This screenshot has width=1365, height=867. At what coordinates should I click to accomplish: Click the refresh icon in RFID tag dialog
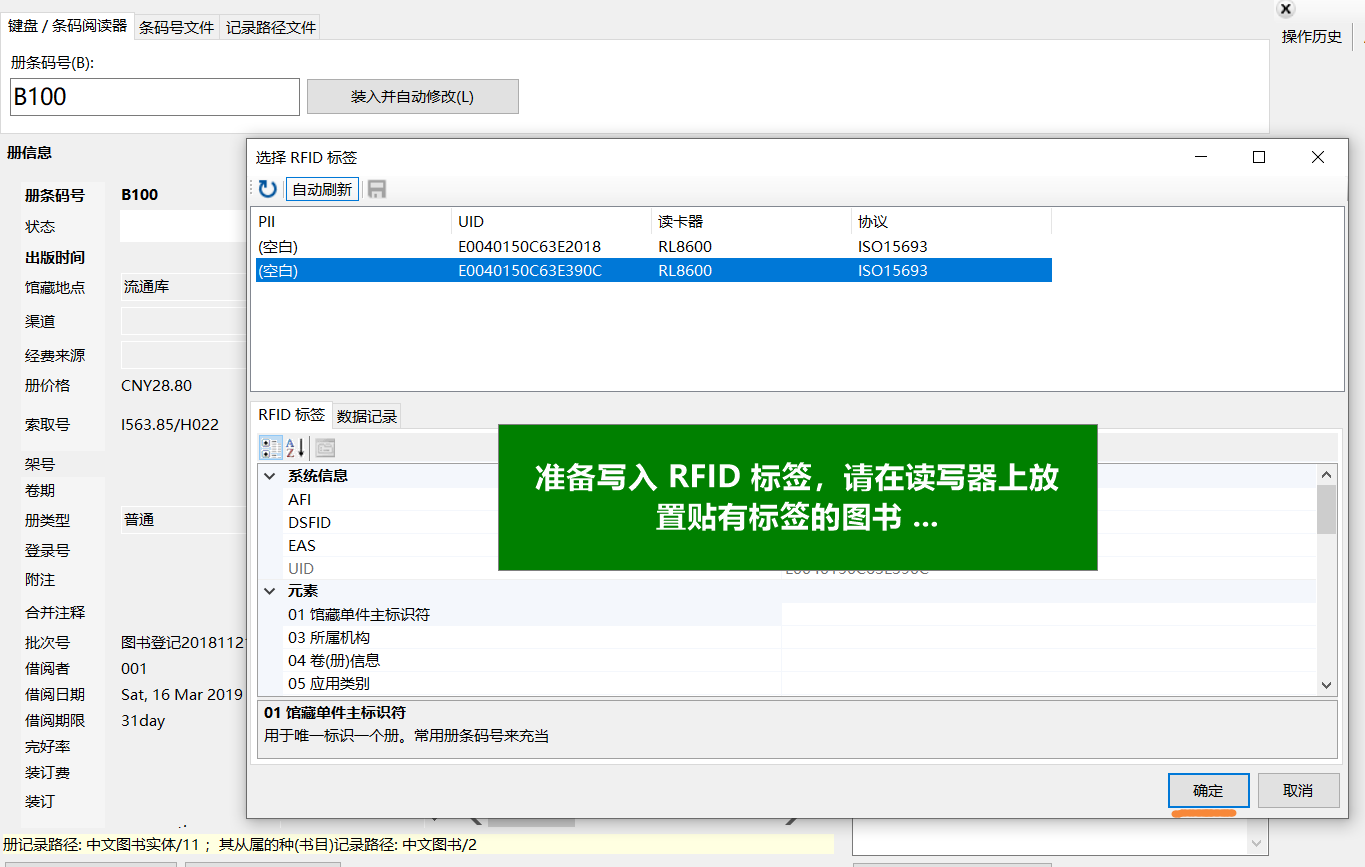pyautogui.click(x=266, y=189)
